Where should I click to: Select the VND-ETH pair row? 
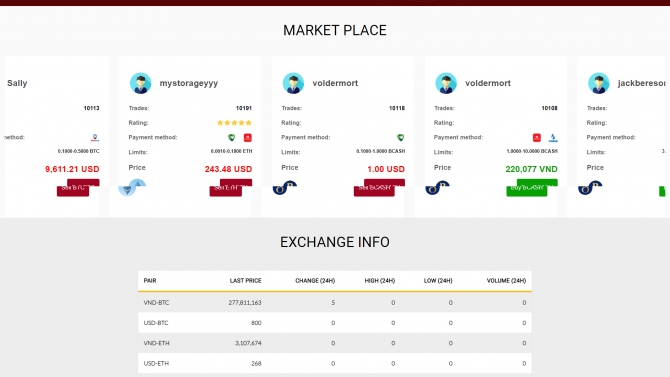(x=335, y=343)
